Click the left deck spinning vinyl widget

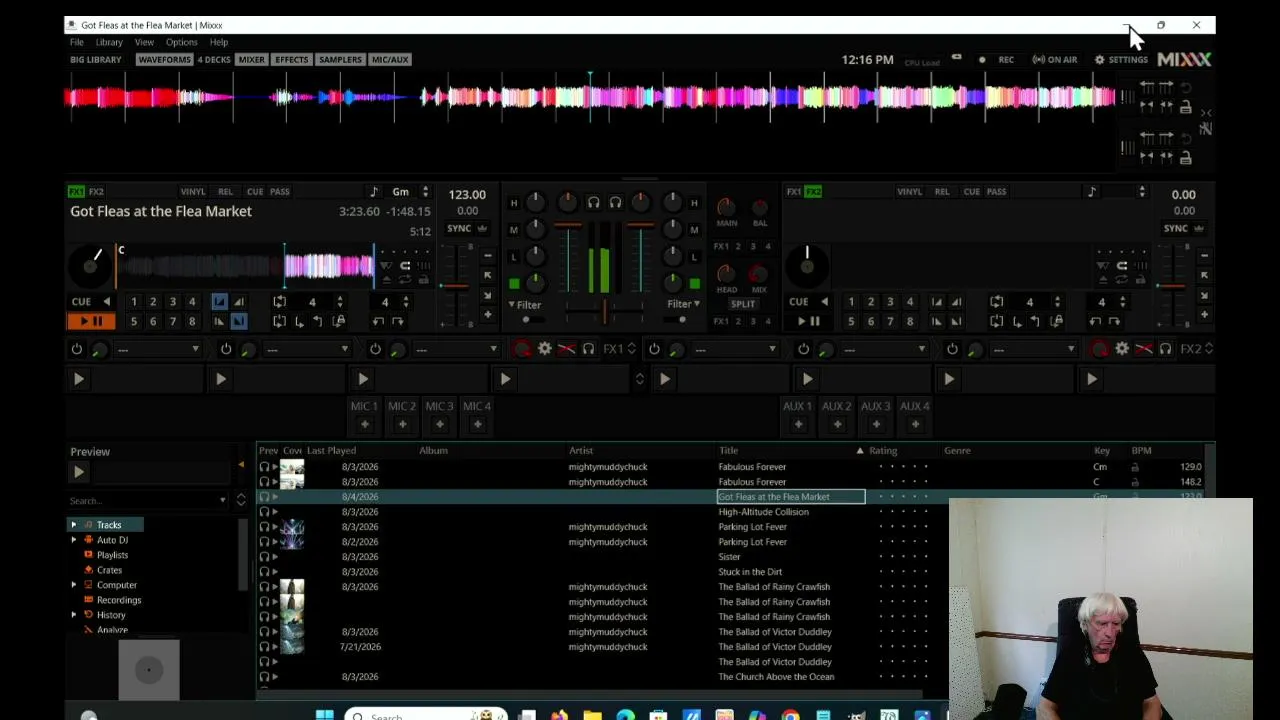click(91, 265)
